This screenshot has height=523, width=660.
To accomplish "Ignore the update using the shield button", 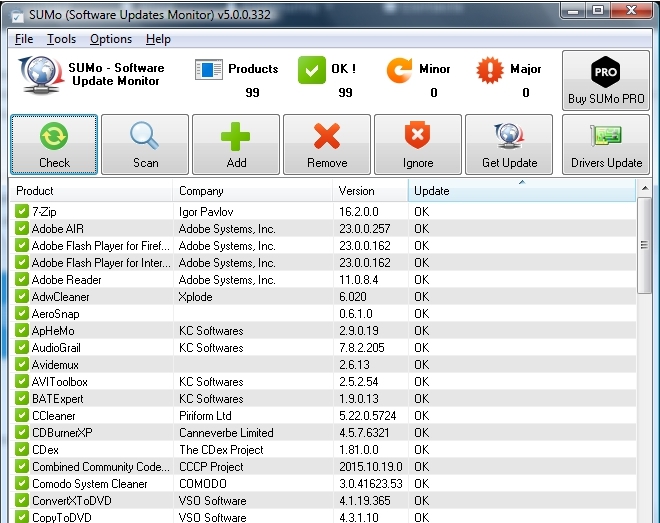I will click(418, 144).
